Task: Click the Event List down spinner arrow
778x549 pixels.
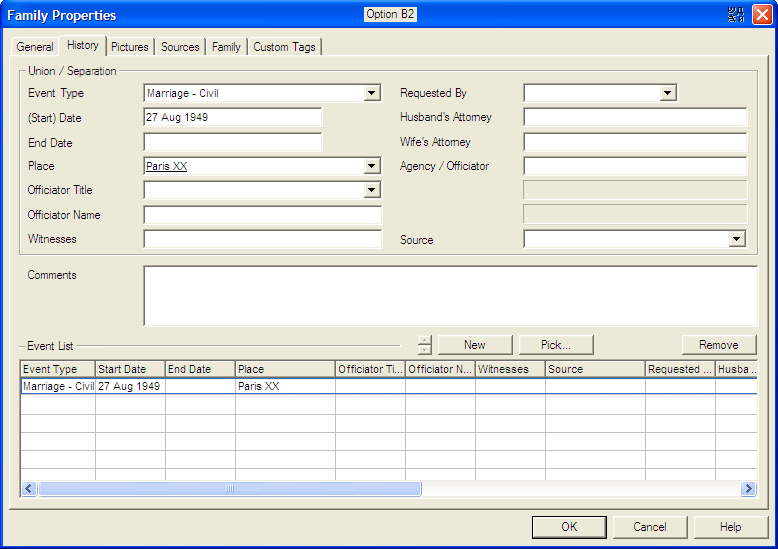Action: (x=425, y=350)
